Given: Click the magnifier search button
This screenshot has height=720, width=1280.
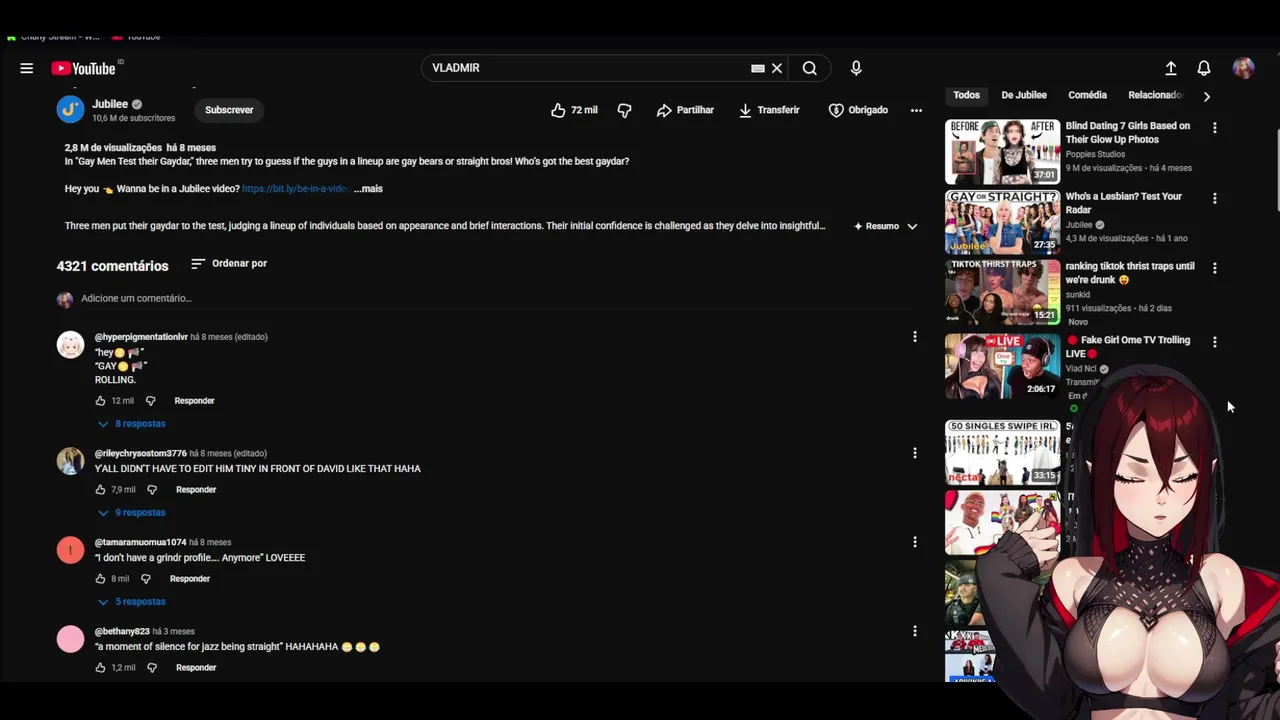Looking at the screenshot, I should click(810, 68).
